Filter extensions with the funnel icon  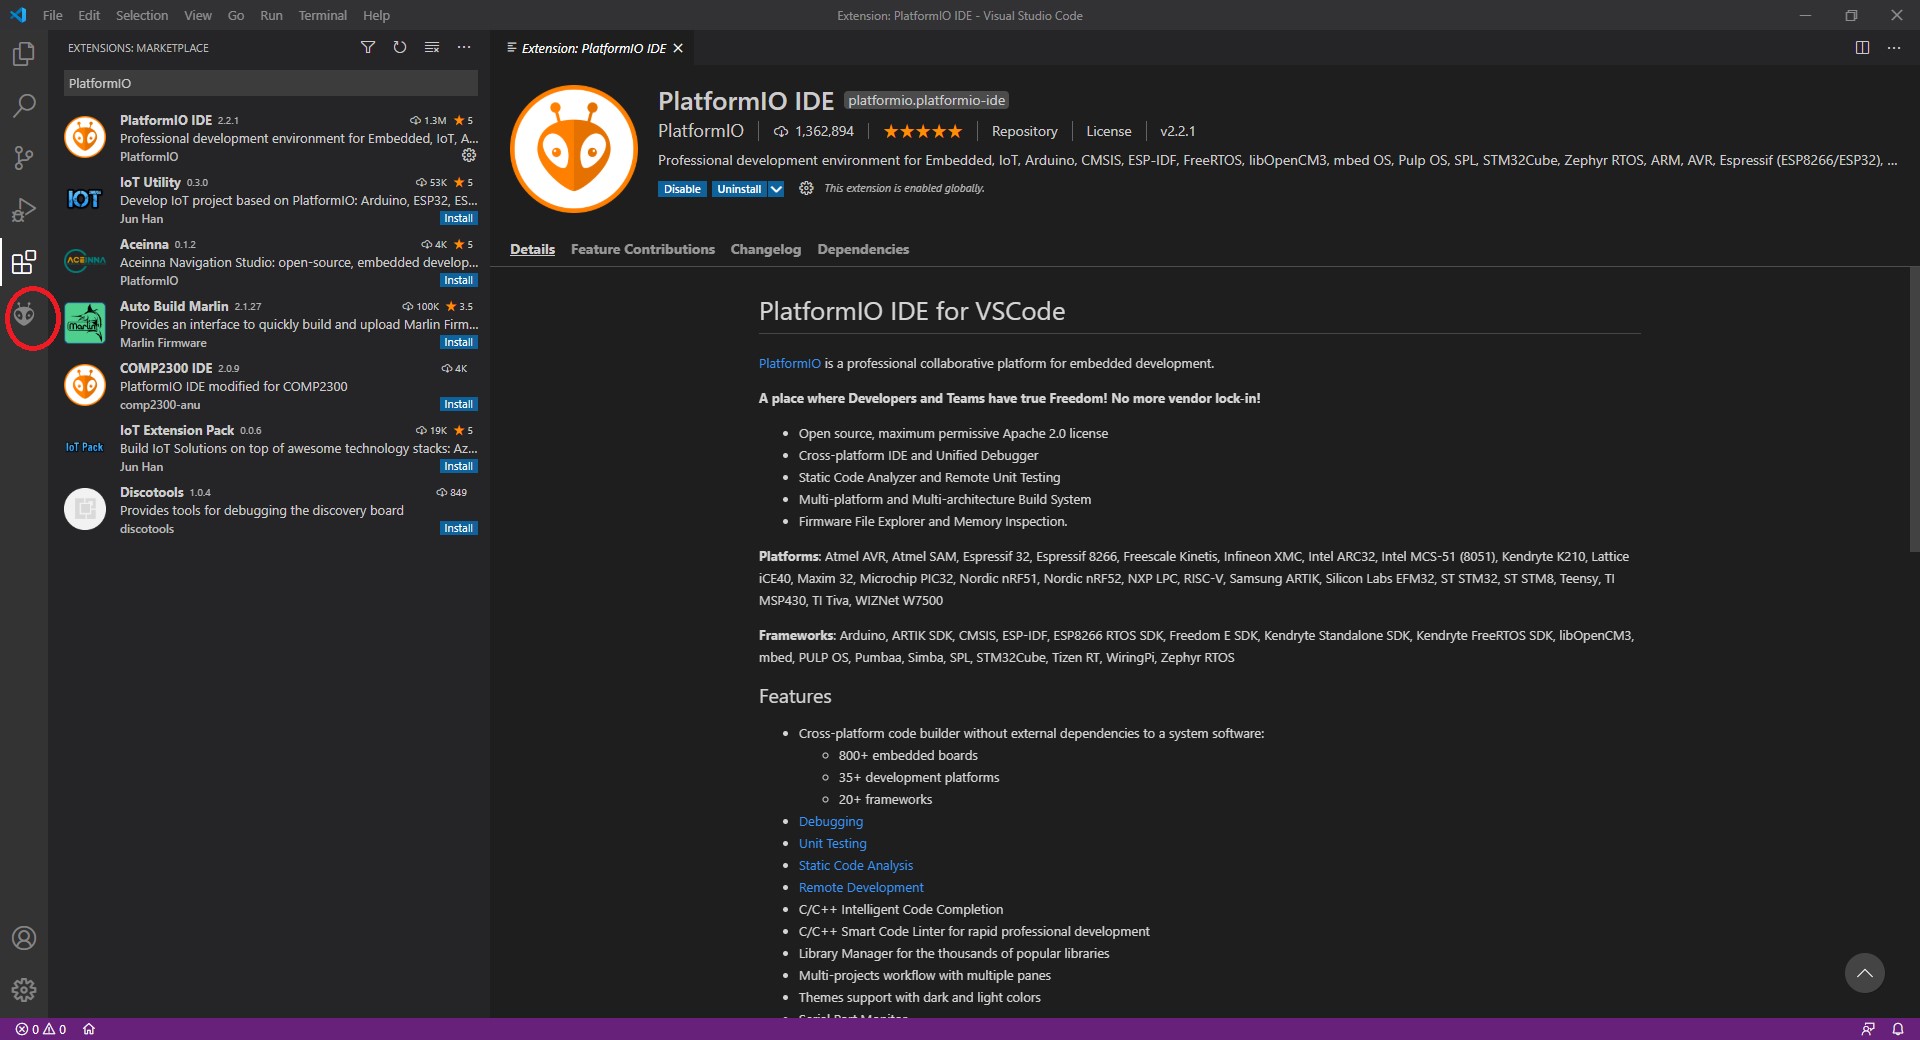pos(368,47)
